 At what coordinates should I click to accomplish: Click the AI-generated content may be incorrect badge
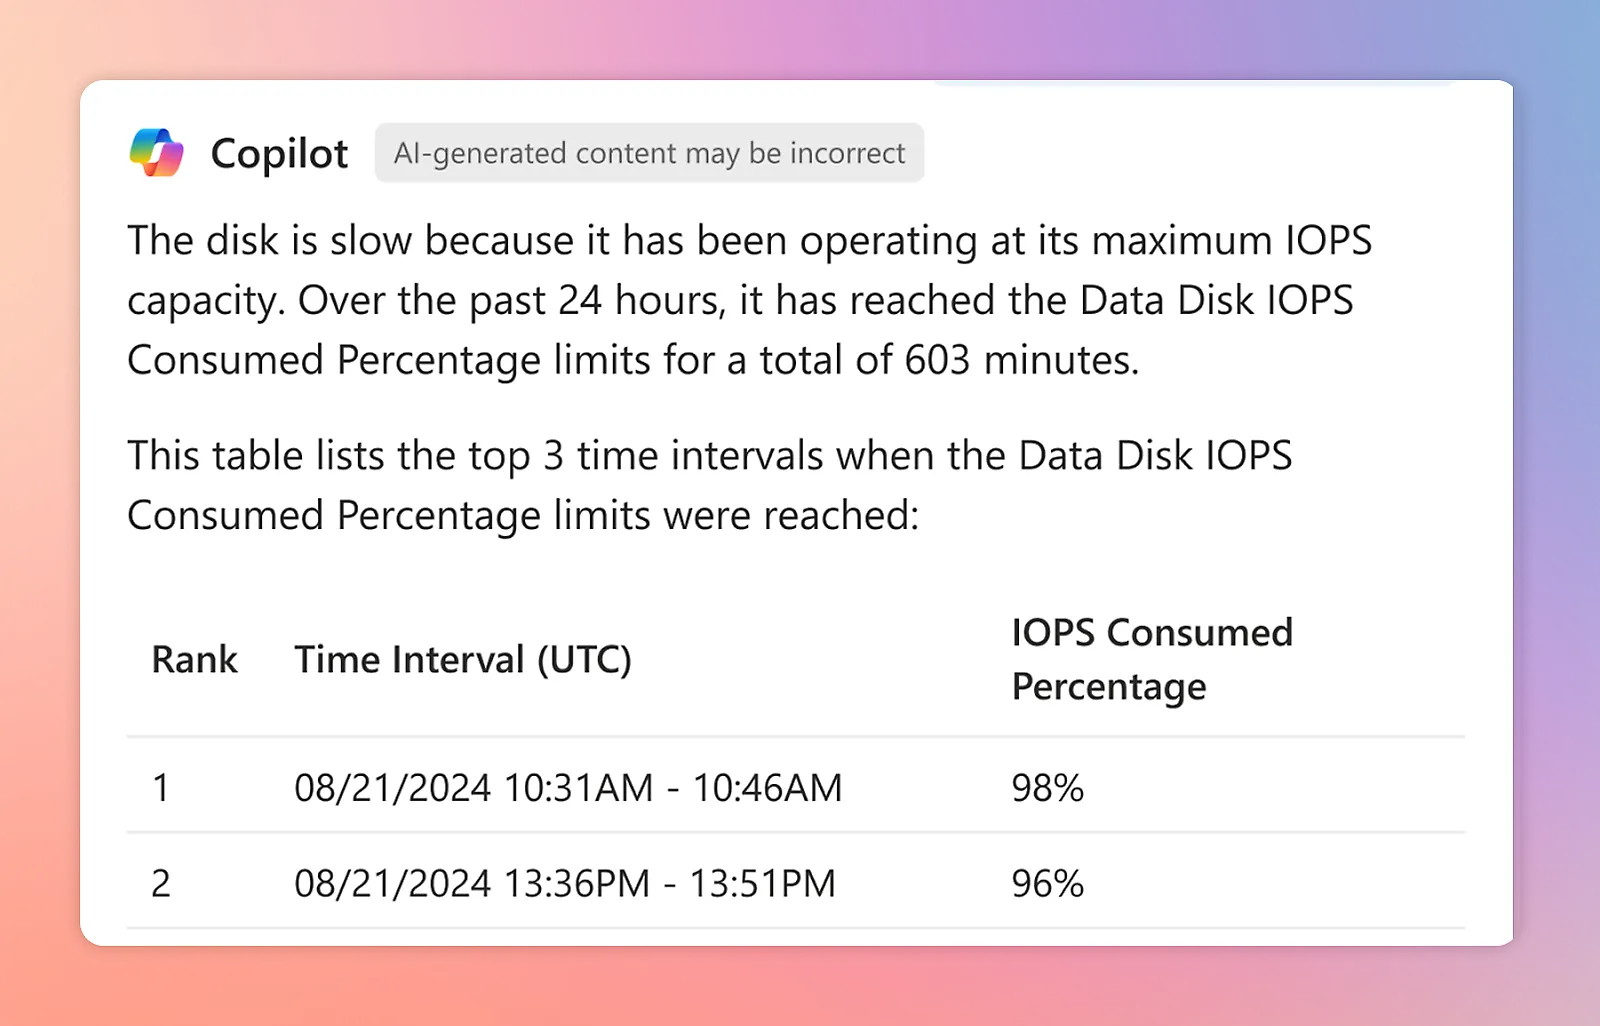click(649, 153)
